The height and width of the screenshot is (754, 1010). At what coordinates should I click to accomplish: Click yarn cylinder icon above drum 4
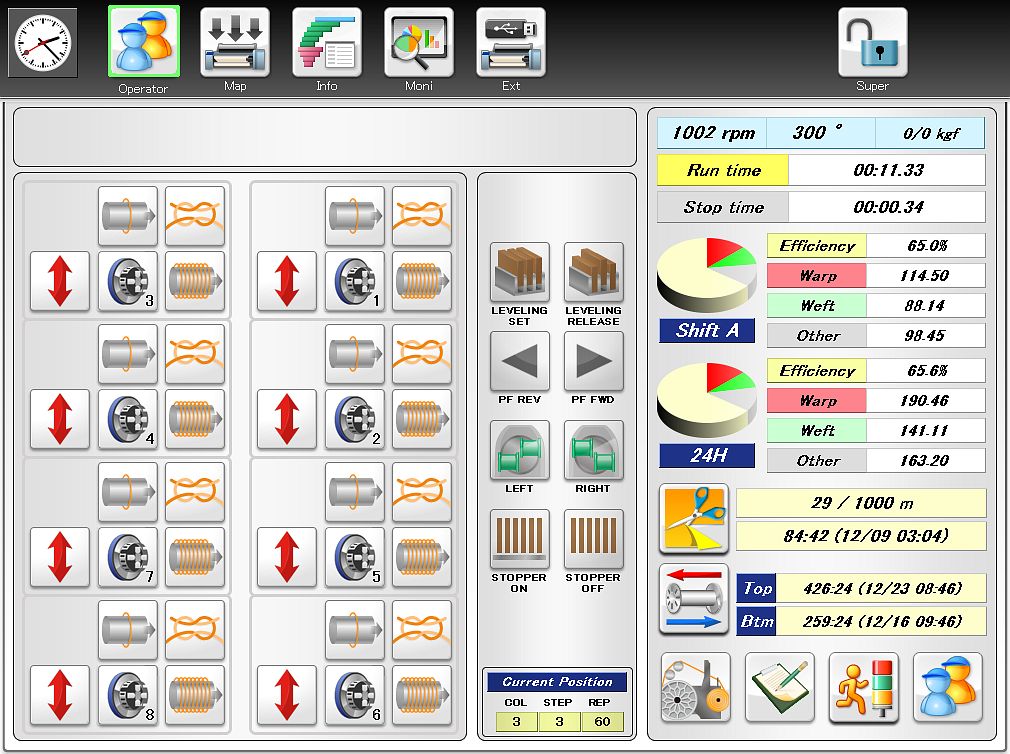tap(128, 353)
